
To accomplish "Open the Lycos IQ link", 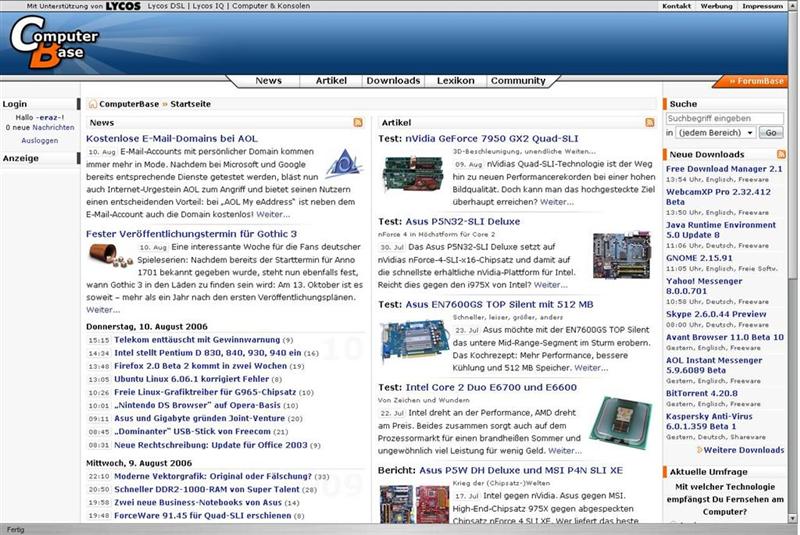I will pos(209,6).
